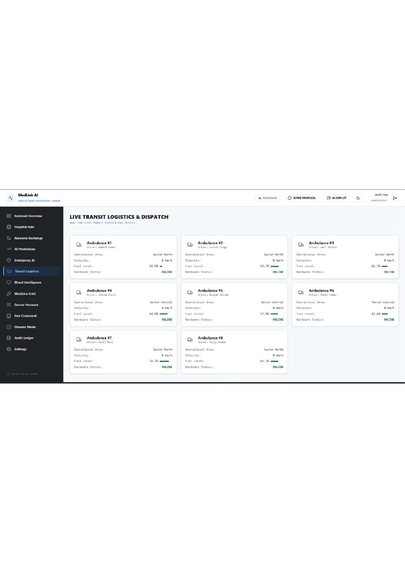The height and width of the screenshot is (573, 405).
Task: Click the MedLink AI logo icon
Action: (x=10, y=198)
